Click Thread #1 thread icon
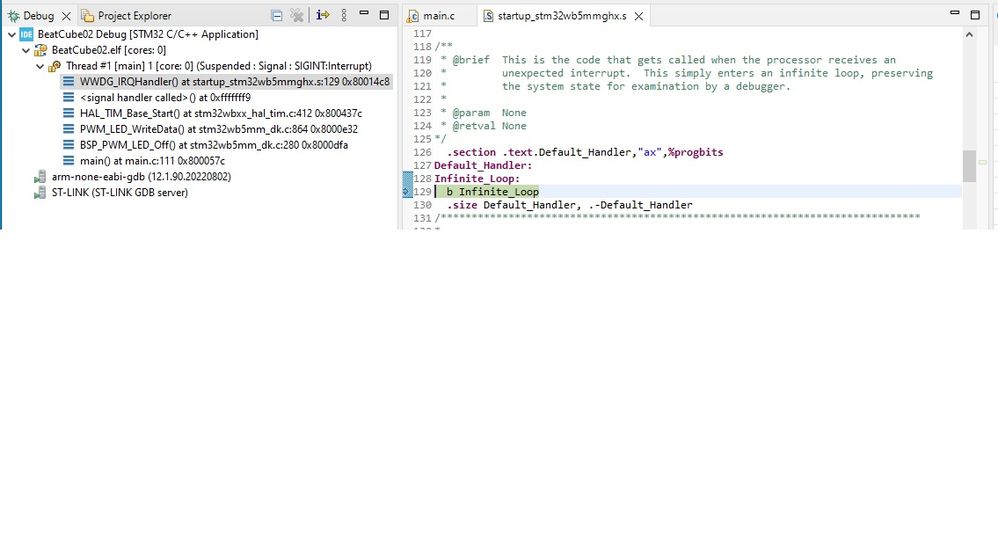998x540 pixels. click(x=55, y=66)
